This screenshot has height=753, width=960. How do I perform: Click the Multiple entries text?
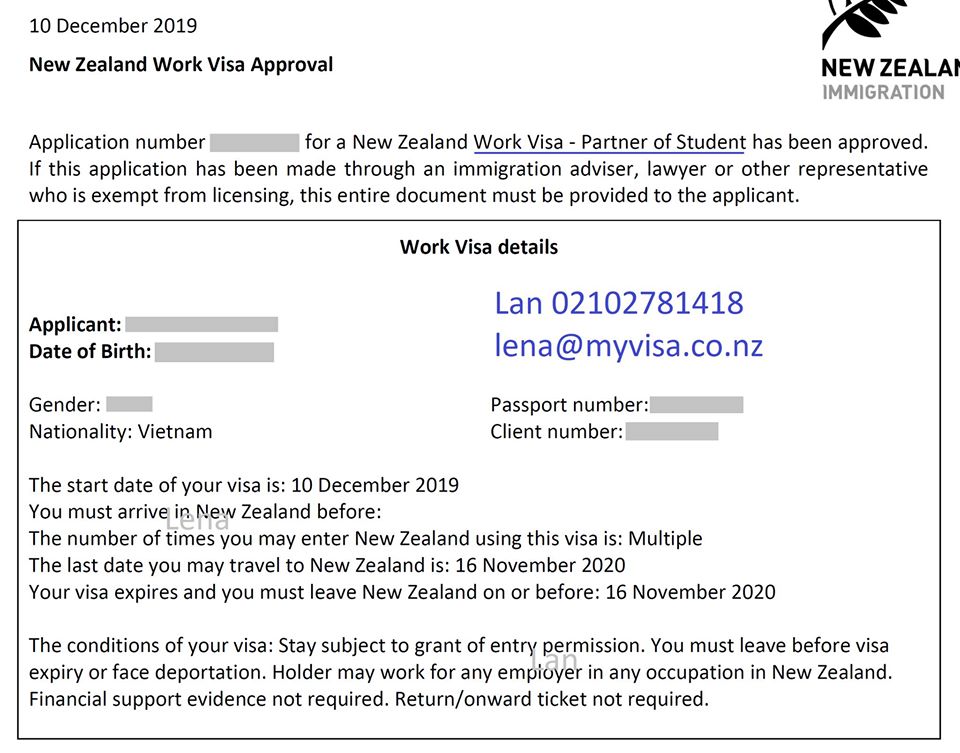coord(666,539)
